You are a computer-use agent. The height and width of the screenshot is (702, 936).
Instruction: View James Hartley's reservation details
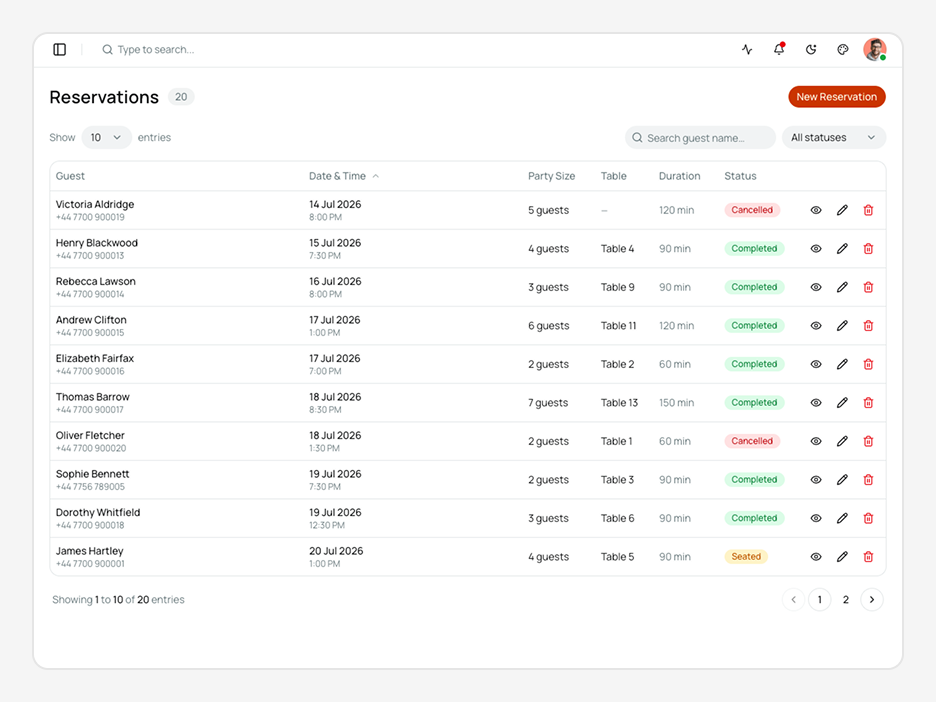click(x=816, y=557)
